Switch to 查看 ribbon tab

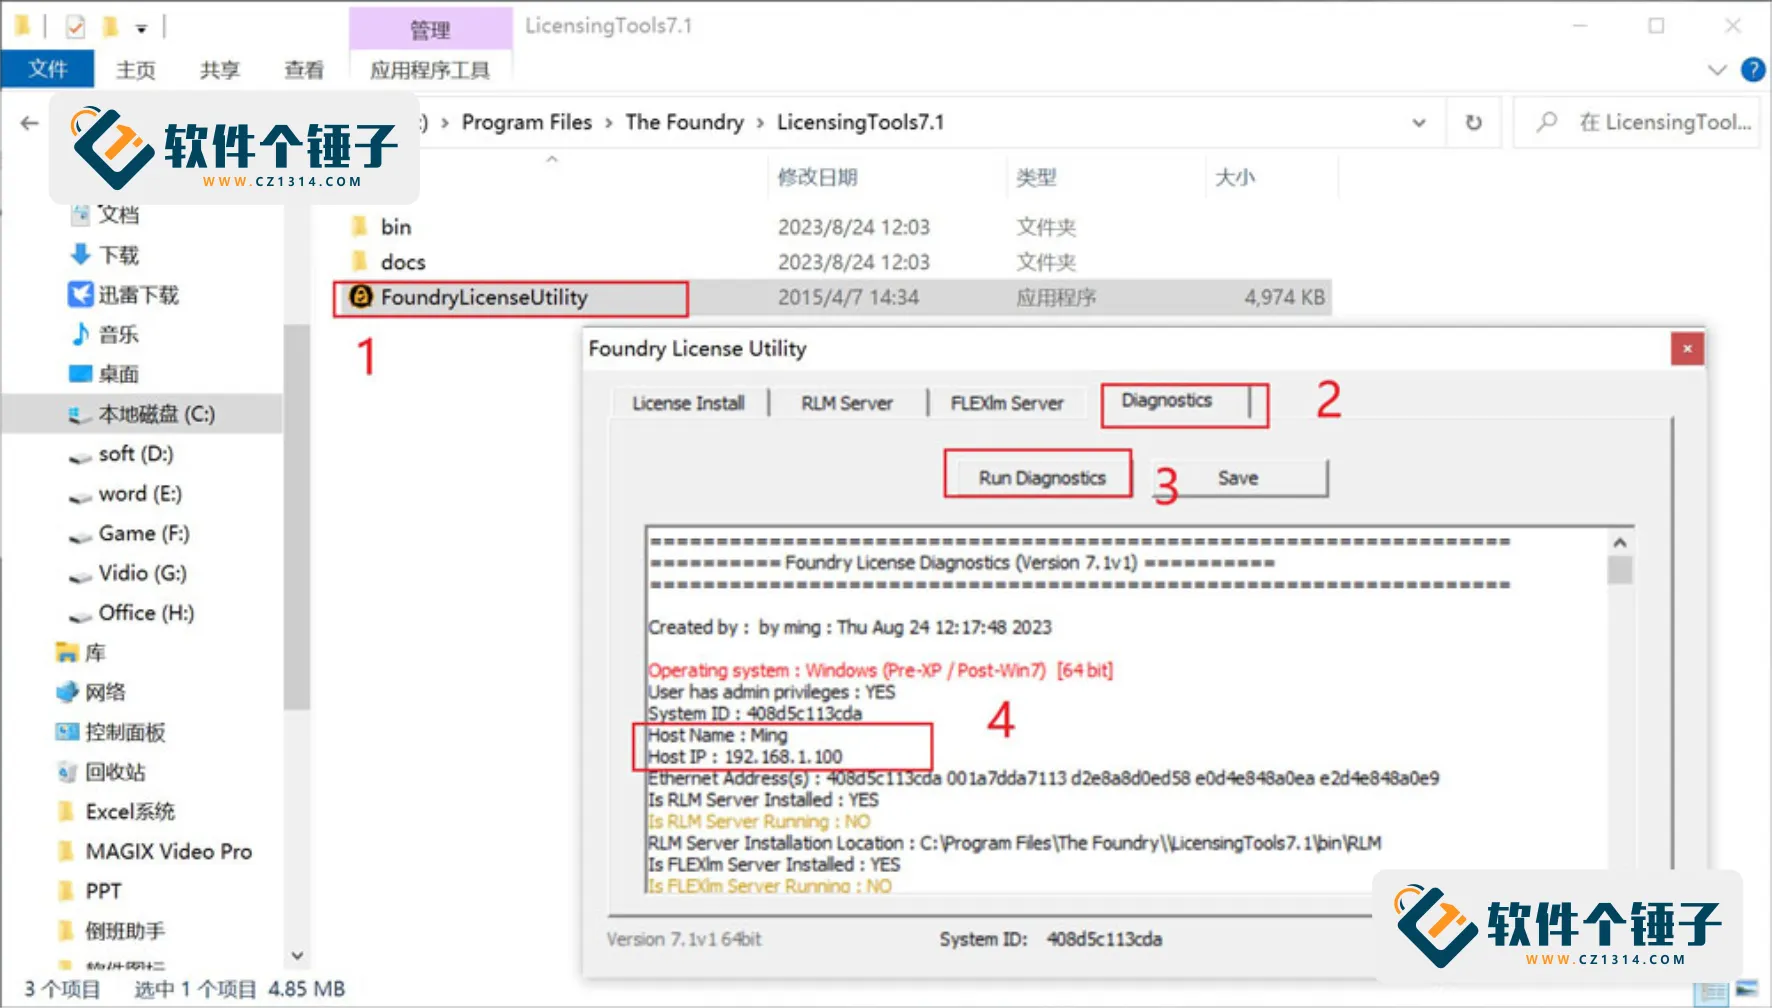pyautogui.click(x=304, y=70)
